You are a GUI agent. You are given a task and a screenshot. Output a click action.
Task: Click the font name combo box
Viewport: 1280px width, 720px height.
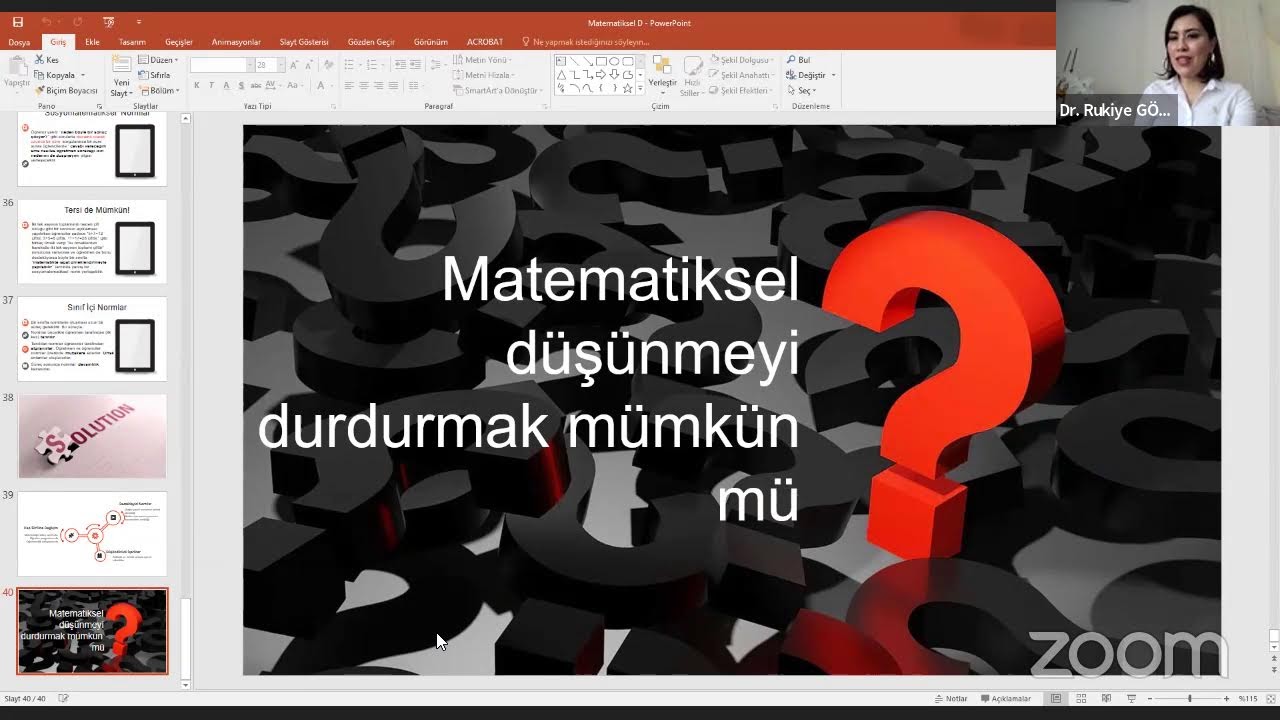click(220, 65)
